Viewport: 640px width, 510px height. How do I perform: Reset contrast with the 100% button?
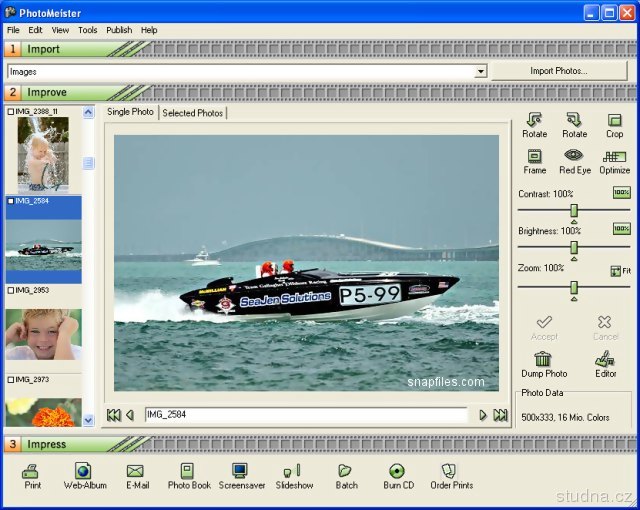(x=621, y=193)
